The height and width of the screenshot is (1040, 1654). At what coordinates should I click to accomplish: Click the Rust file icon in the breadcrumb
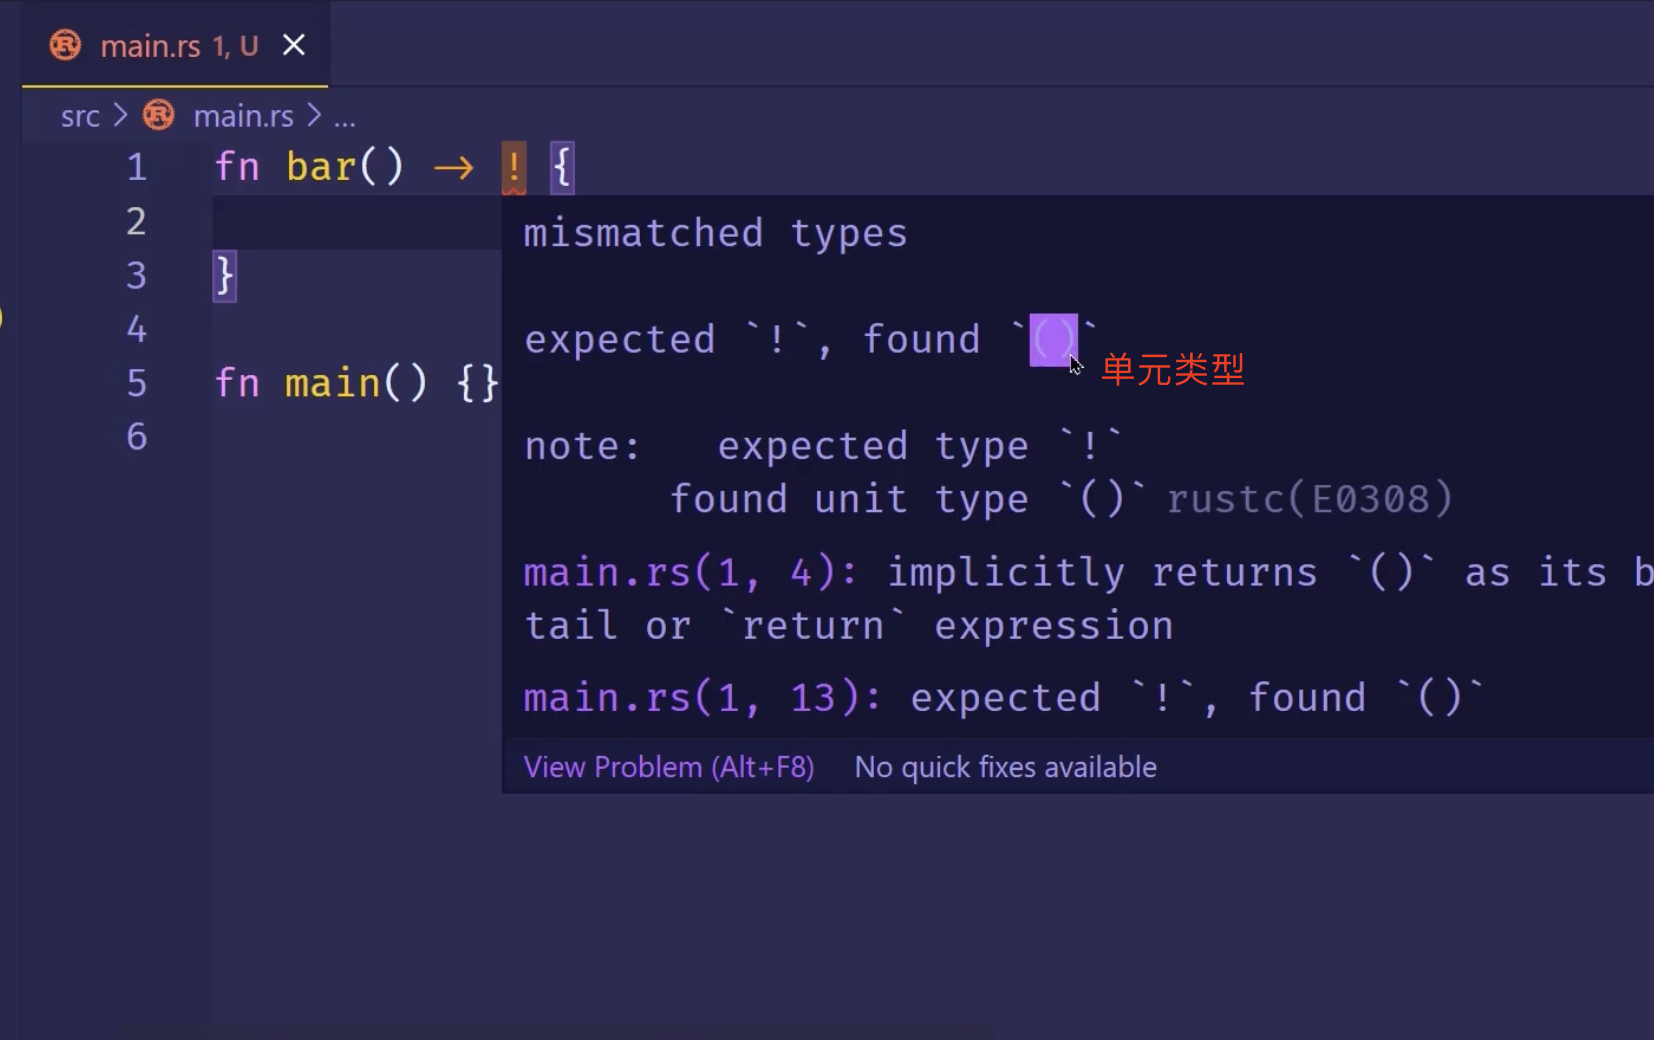[x=158, y=116]
